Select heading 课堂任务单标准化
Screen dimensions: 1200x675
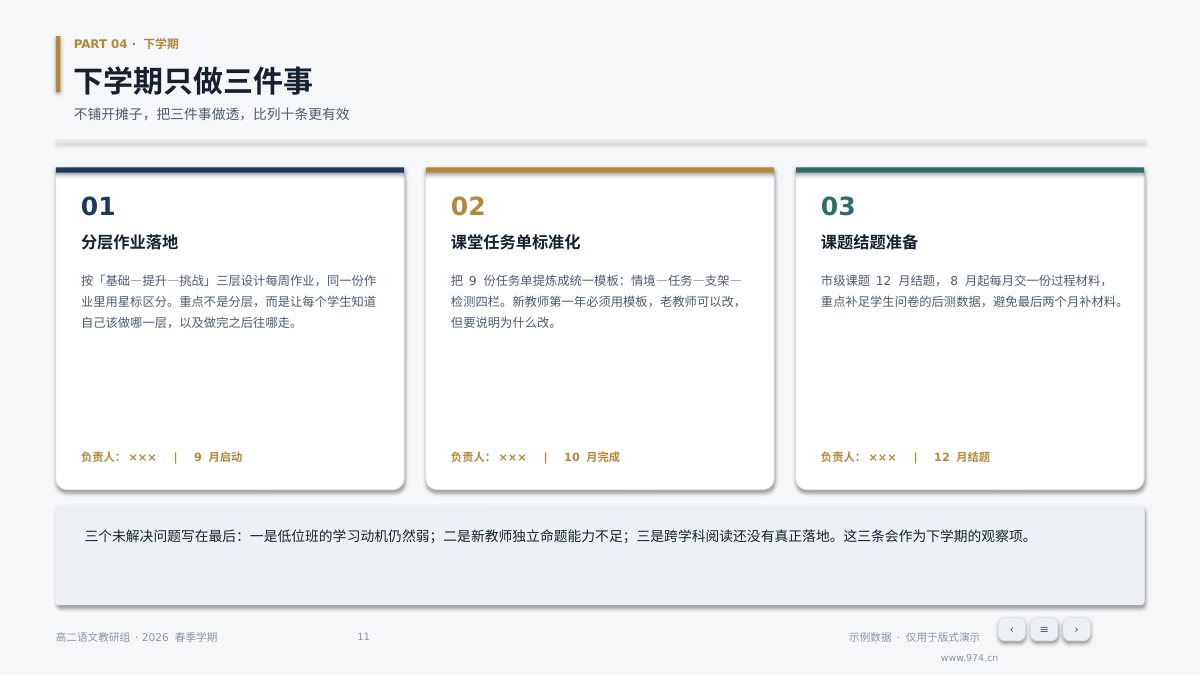click(515, 242)
